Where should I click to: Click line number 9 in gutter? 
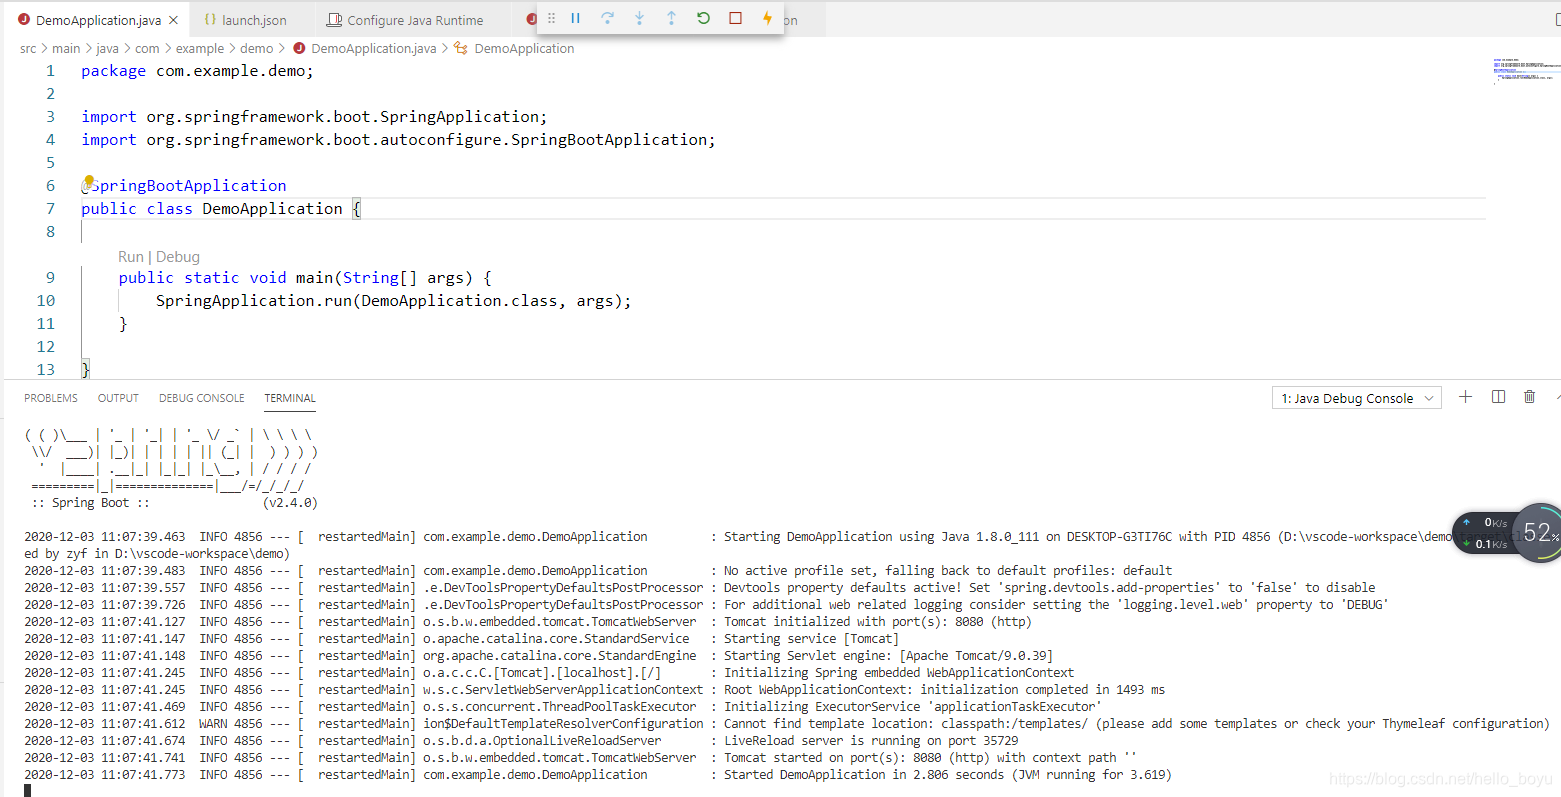coord(51,278)
